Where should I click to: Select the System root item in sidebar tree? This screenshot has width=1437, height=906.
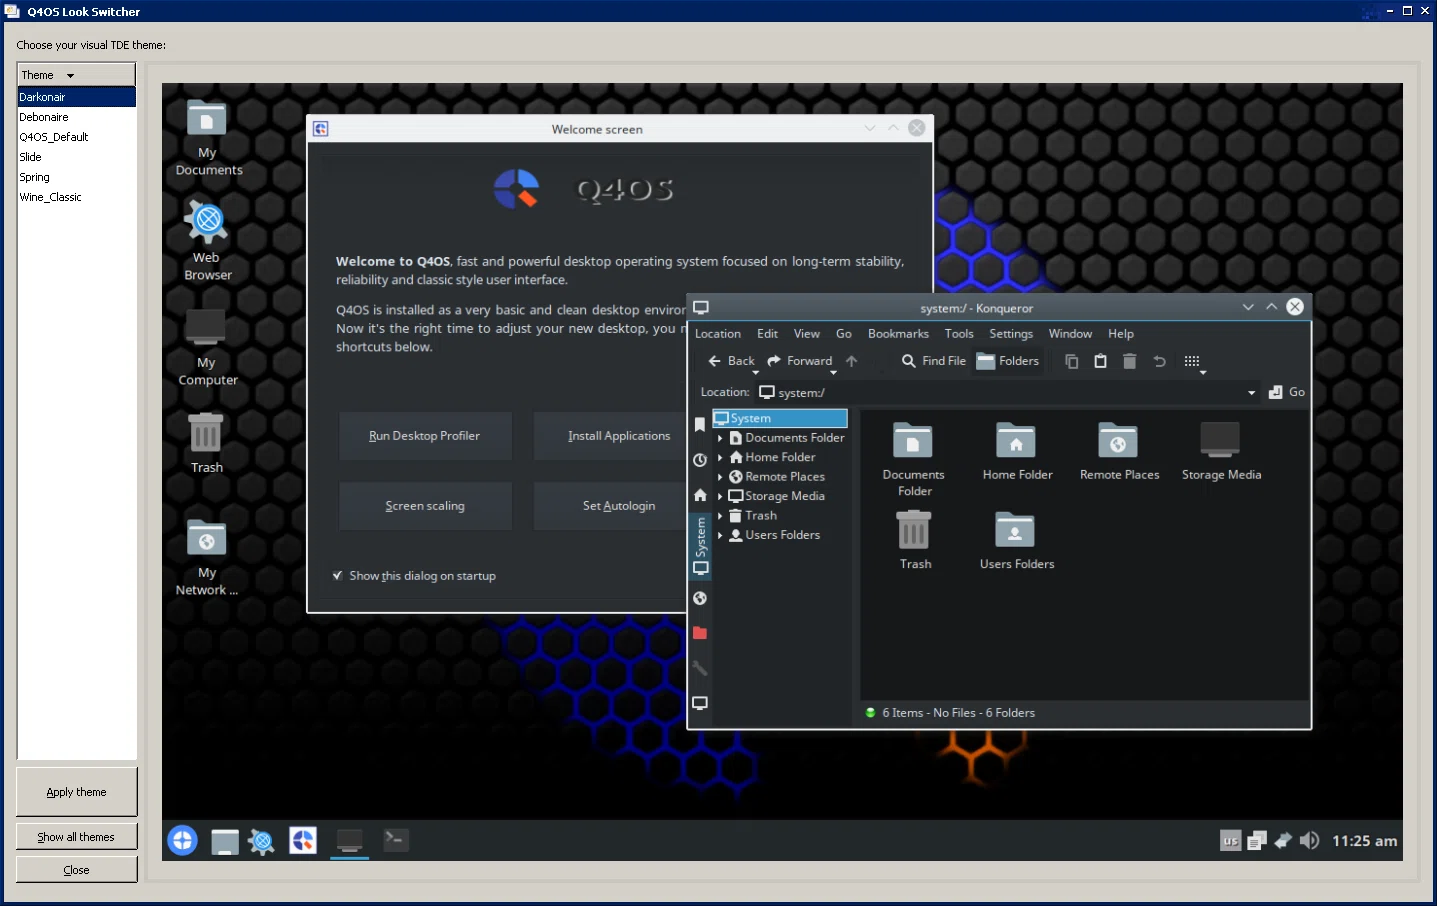click(780, 418)
